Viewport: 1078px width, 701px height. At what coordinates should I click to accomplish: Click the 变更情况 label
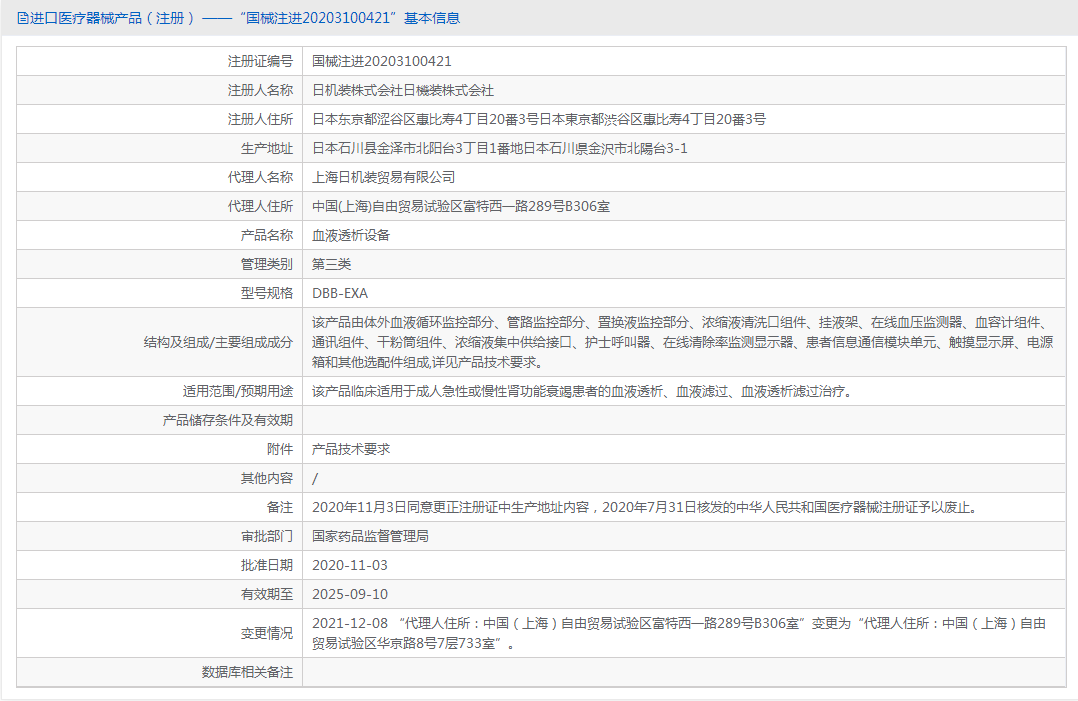[x=267, y=633]
